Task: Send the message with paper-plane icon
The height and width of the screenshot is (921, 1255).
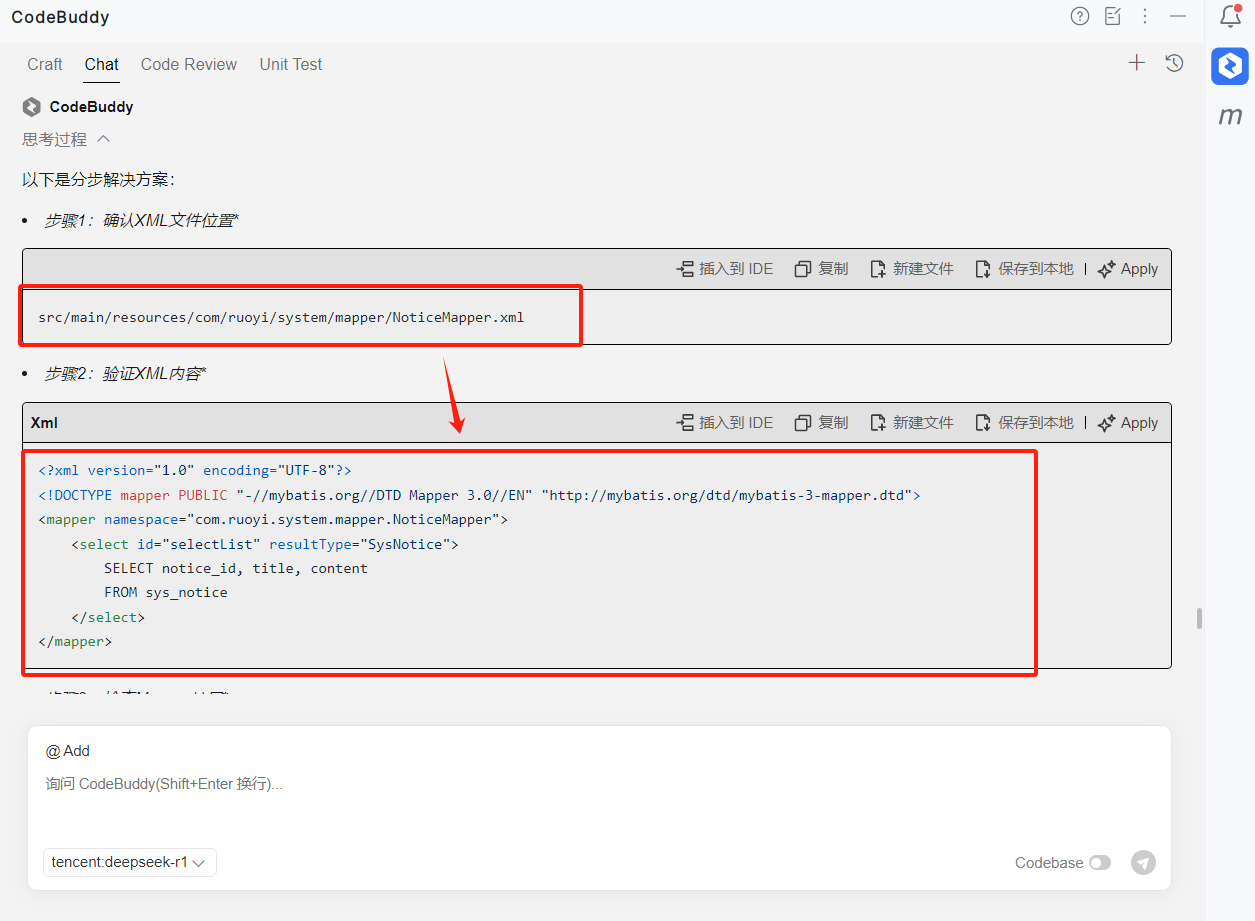Action: (1143, 862)
